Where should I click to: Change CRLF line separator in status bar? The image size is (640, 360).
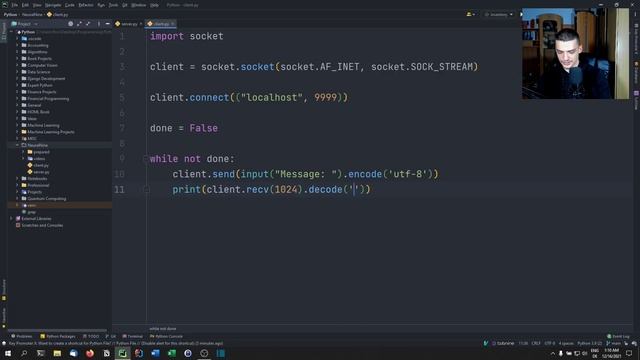coord(536,343)
